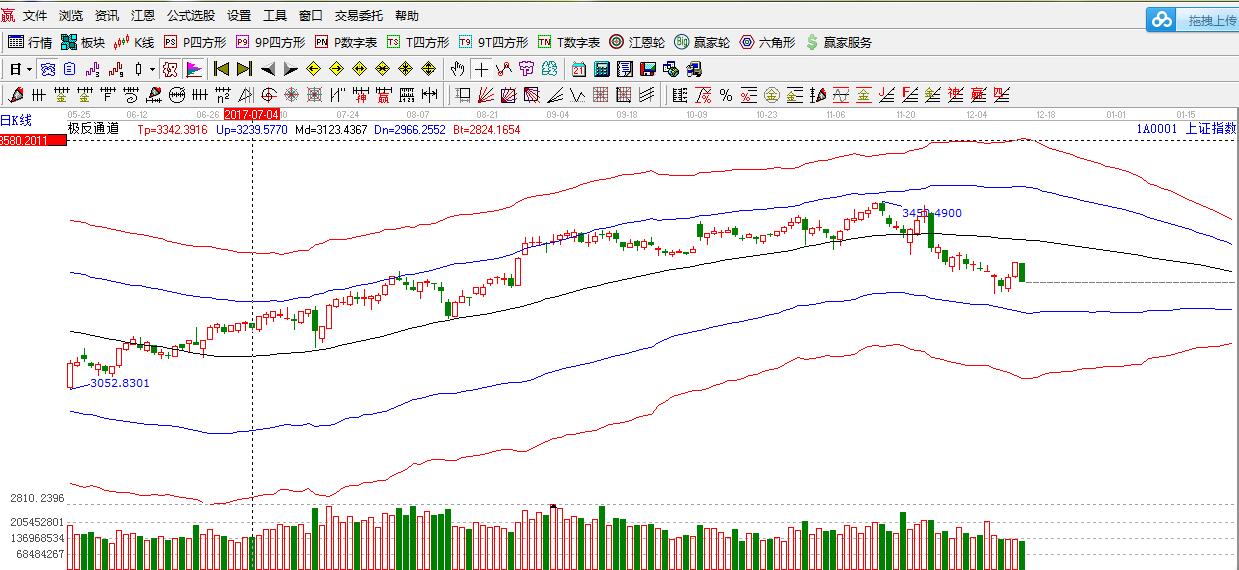Screen dimensions: 1239x570
Task: Click the 赢家服务 service link
Action: point(846,42)
